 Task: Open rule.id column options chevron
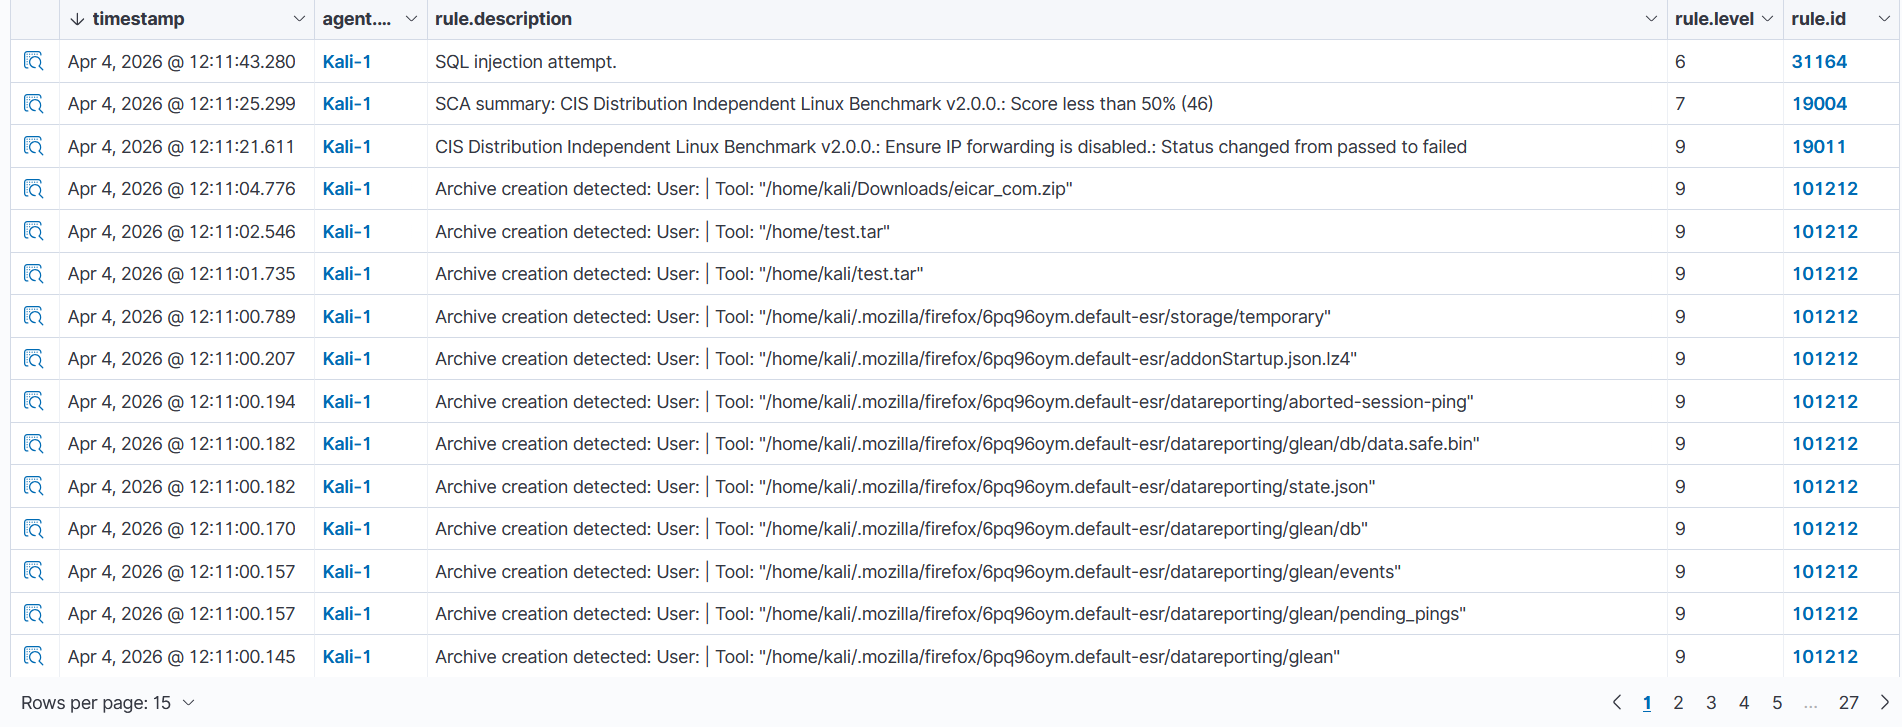coord(1884,19)
